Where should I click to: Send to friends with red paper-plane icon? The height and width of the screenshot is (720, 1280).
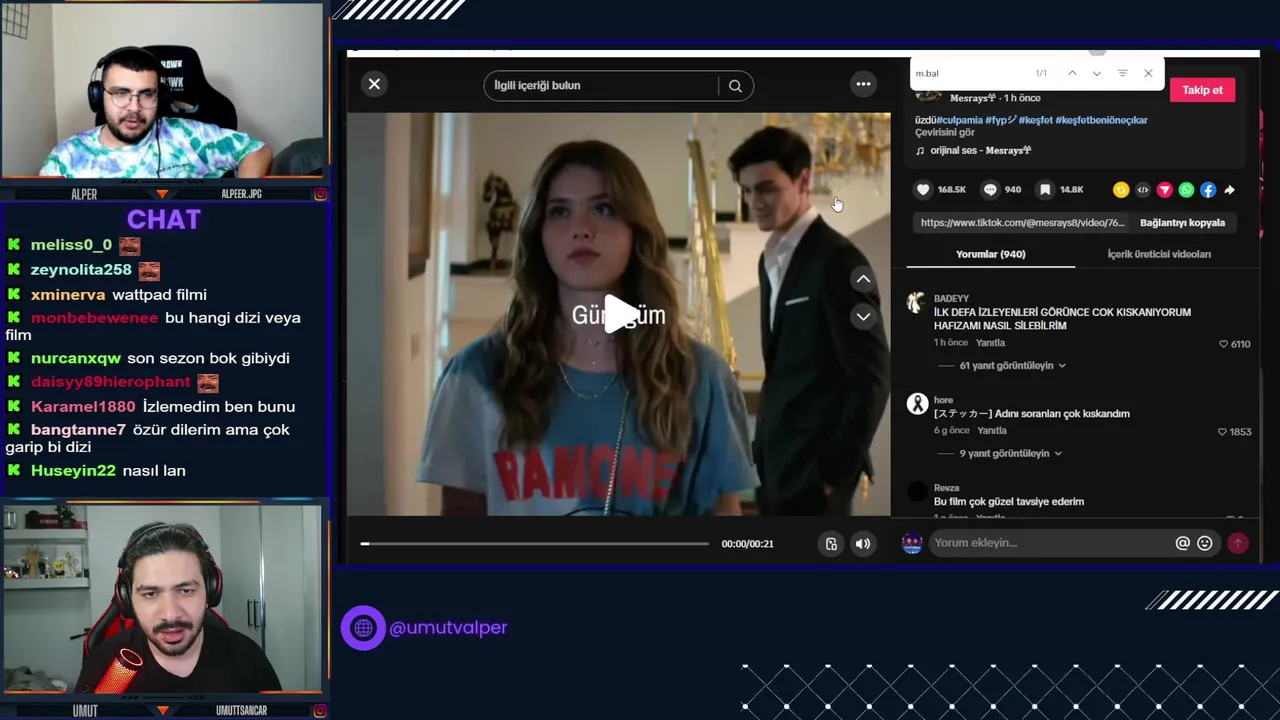[x=1164, y=190]
